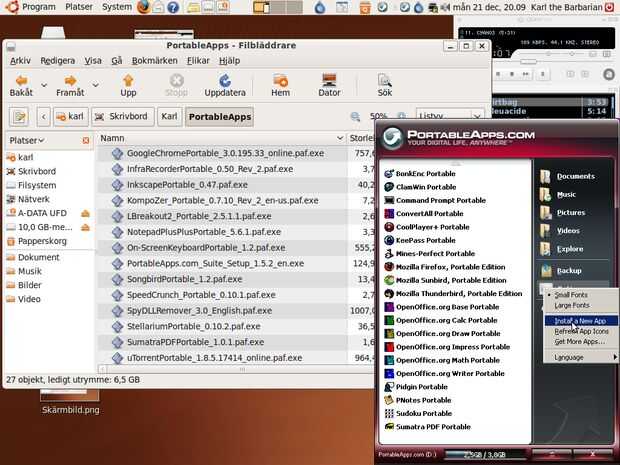Click the Bakåt (Back) arrow icon
The width and height of the screenshot is (620, 465).
pos(21,81)
